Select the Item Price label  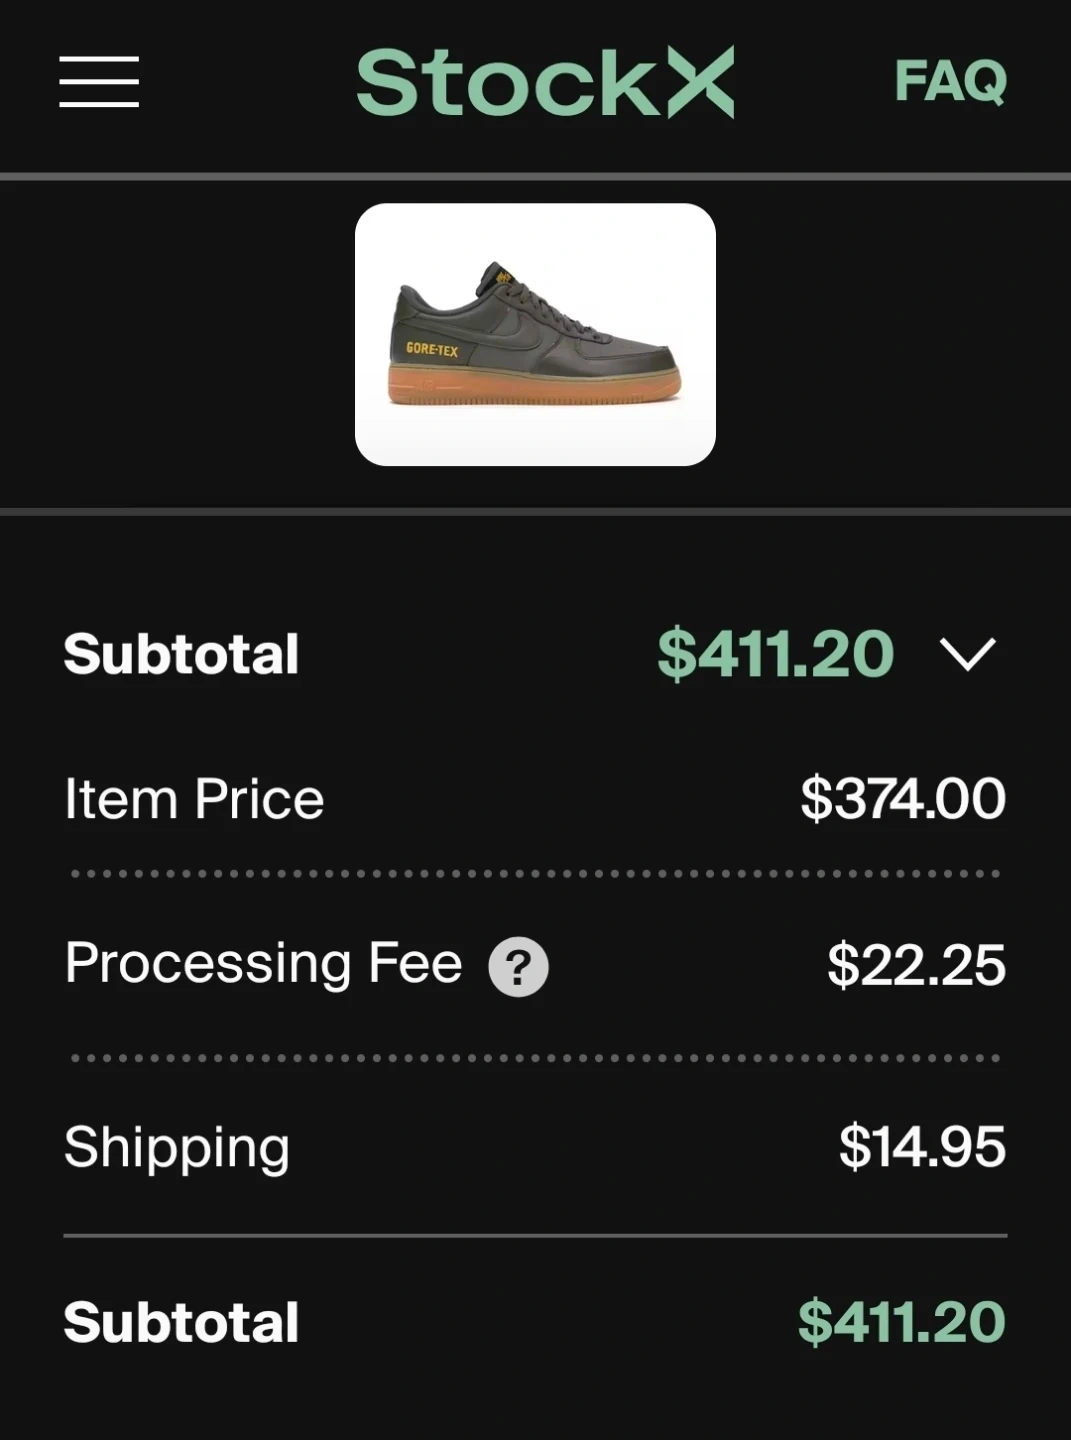point(194,799)
